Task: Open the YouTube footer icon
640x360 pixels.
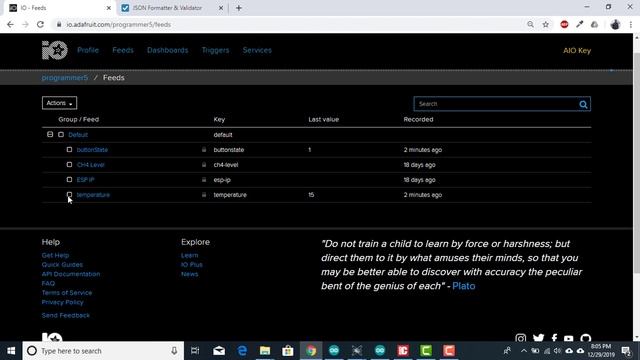Action: tap(569, 339)
